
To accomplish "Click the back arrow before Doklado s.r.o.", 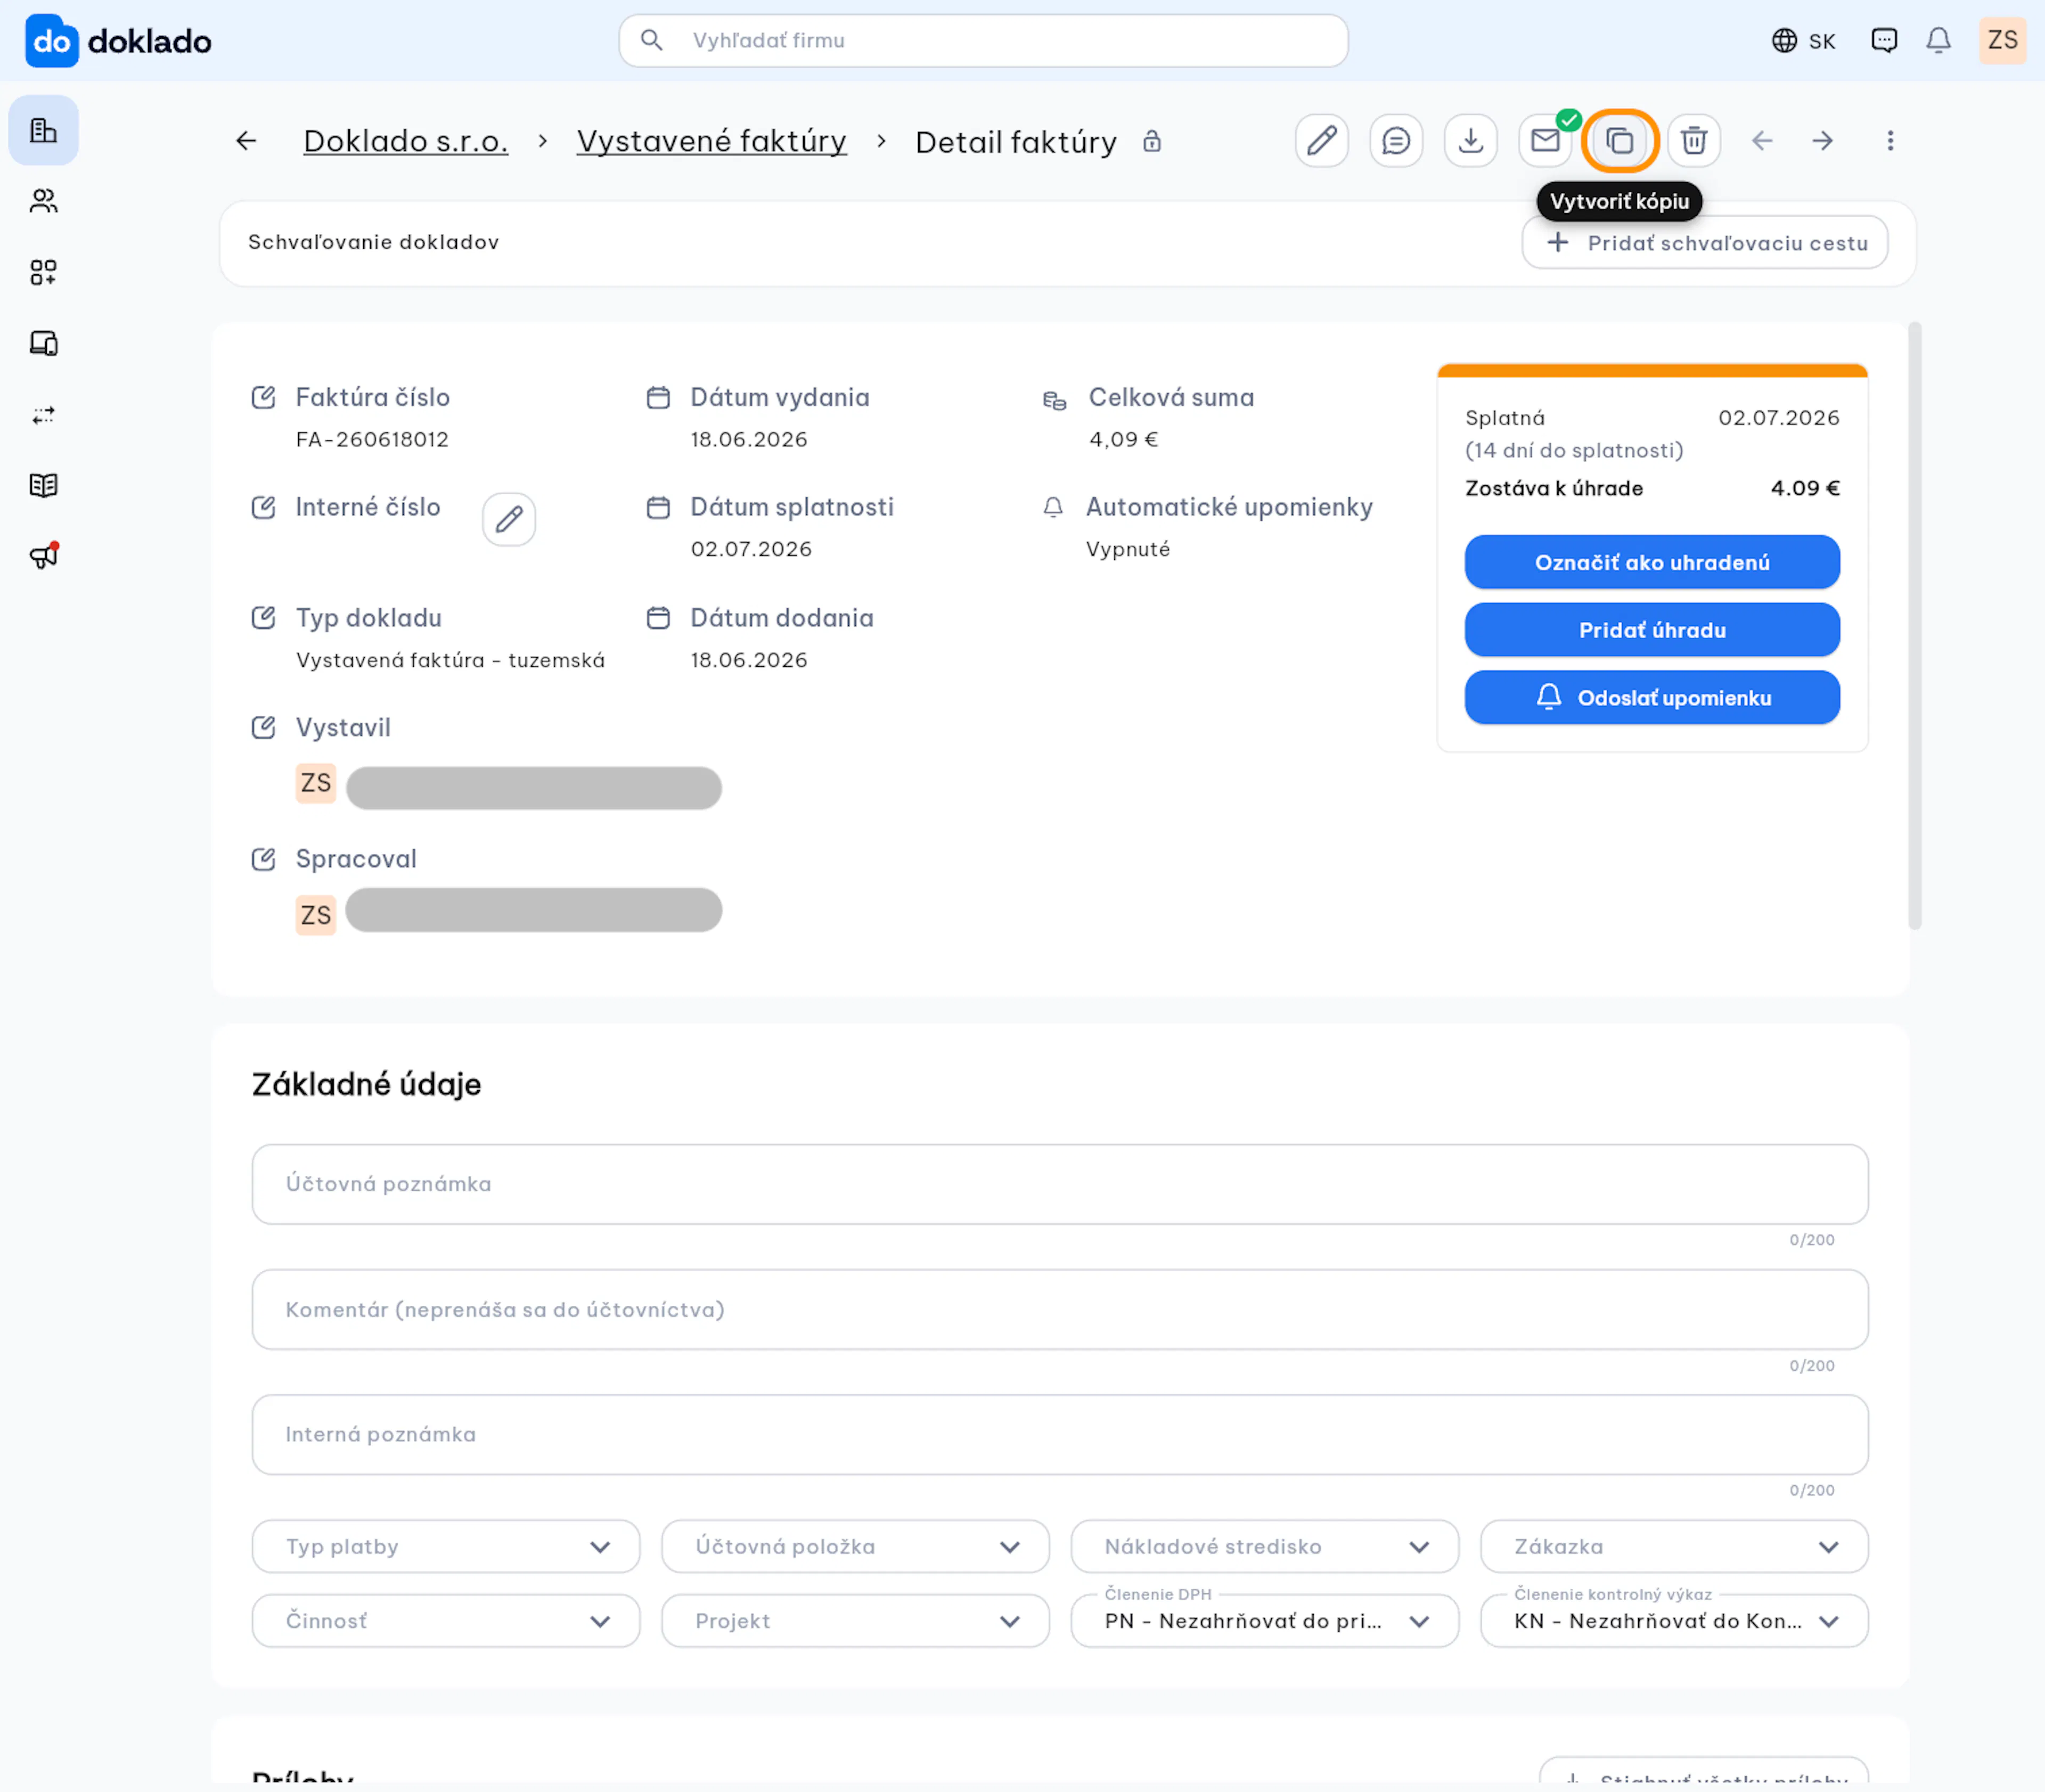I will tap(246, 141).
